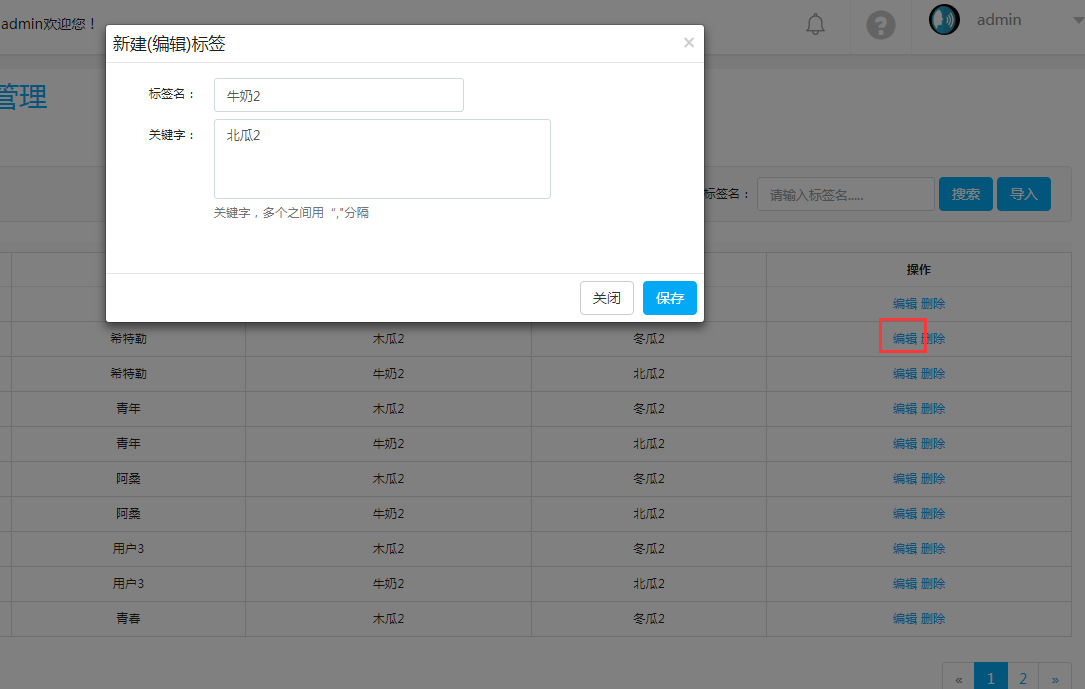This screenshot has height=689, width=1085.
Task: Go to previous page with « arrow
Action: click(958, 678)
